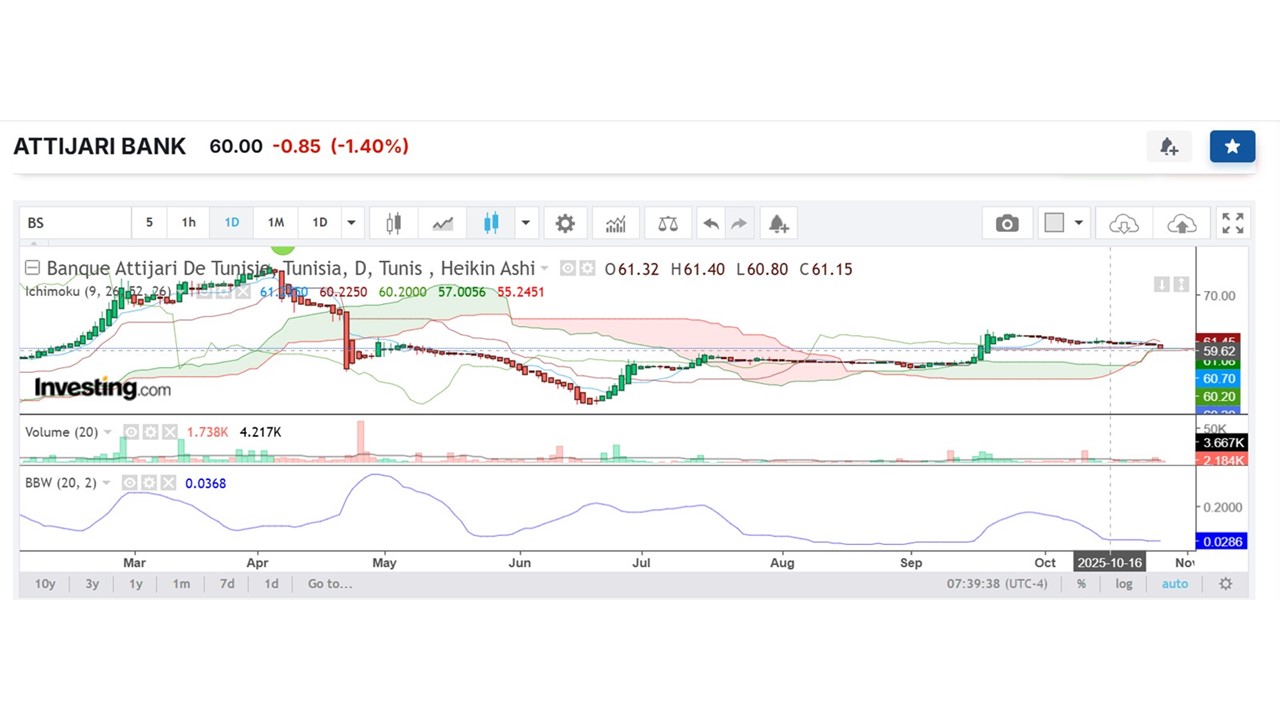1280x720 pixels.
Task: Undo the last chart change
Action: (x=711, y=223)
